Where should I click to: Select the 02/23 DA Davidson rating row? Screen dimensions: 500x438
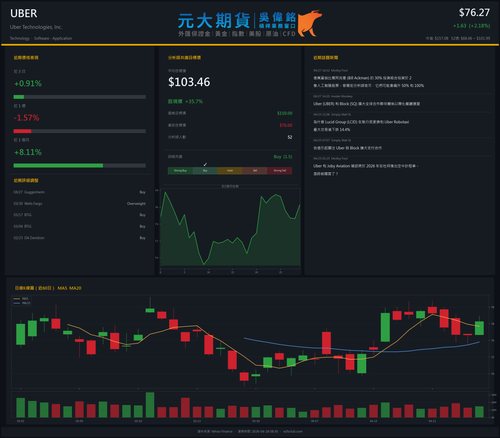(x=79, y=238)
